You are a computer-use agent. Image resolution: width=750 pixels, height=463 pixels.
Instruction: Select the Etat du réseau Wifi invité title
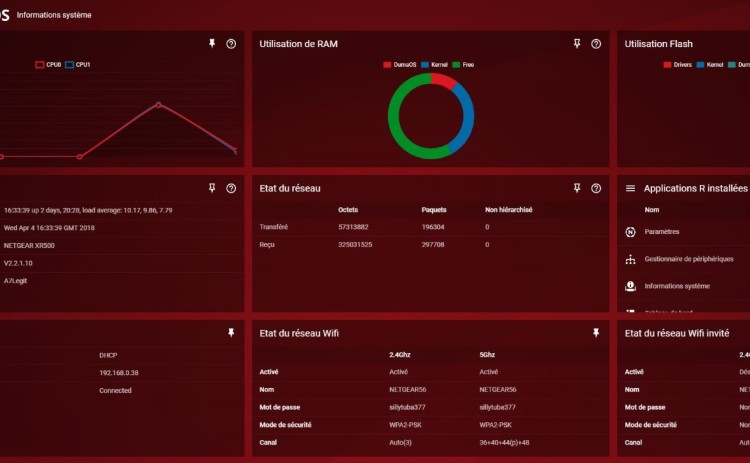pos(677,333)
